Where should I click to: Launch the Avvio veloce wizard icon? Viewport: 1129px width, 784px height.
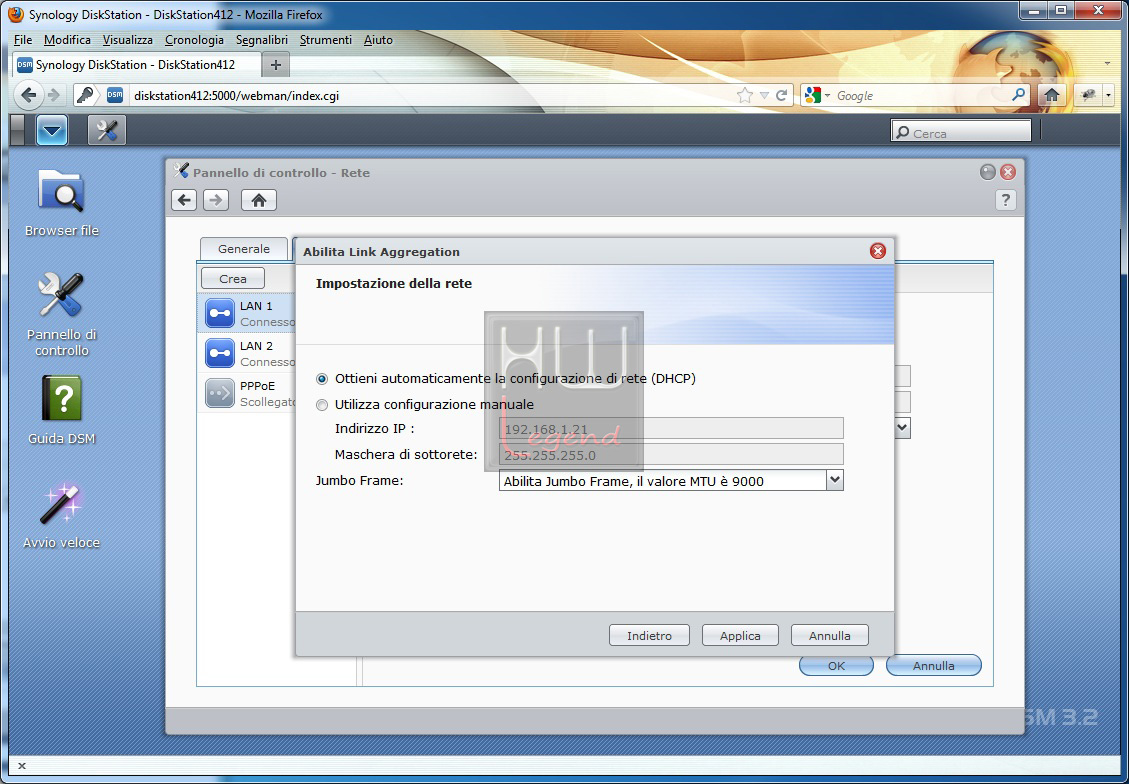(61, 515)
